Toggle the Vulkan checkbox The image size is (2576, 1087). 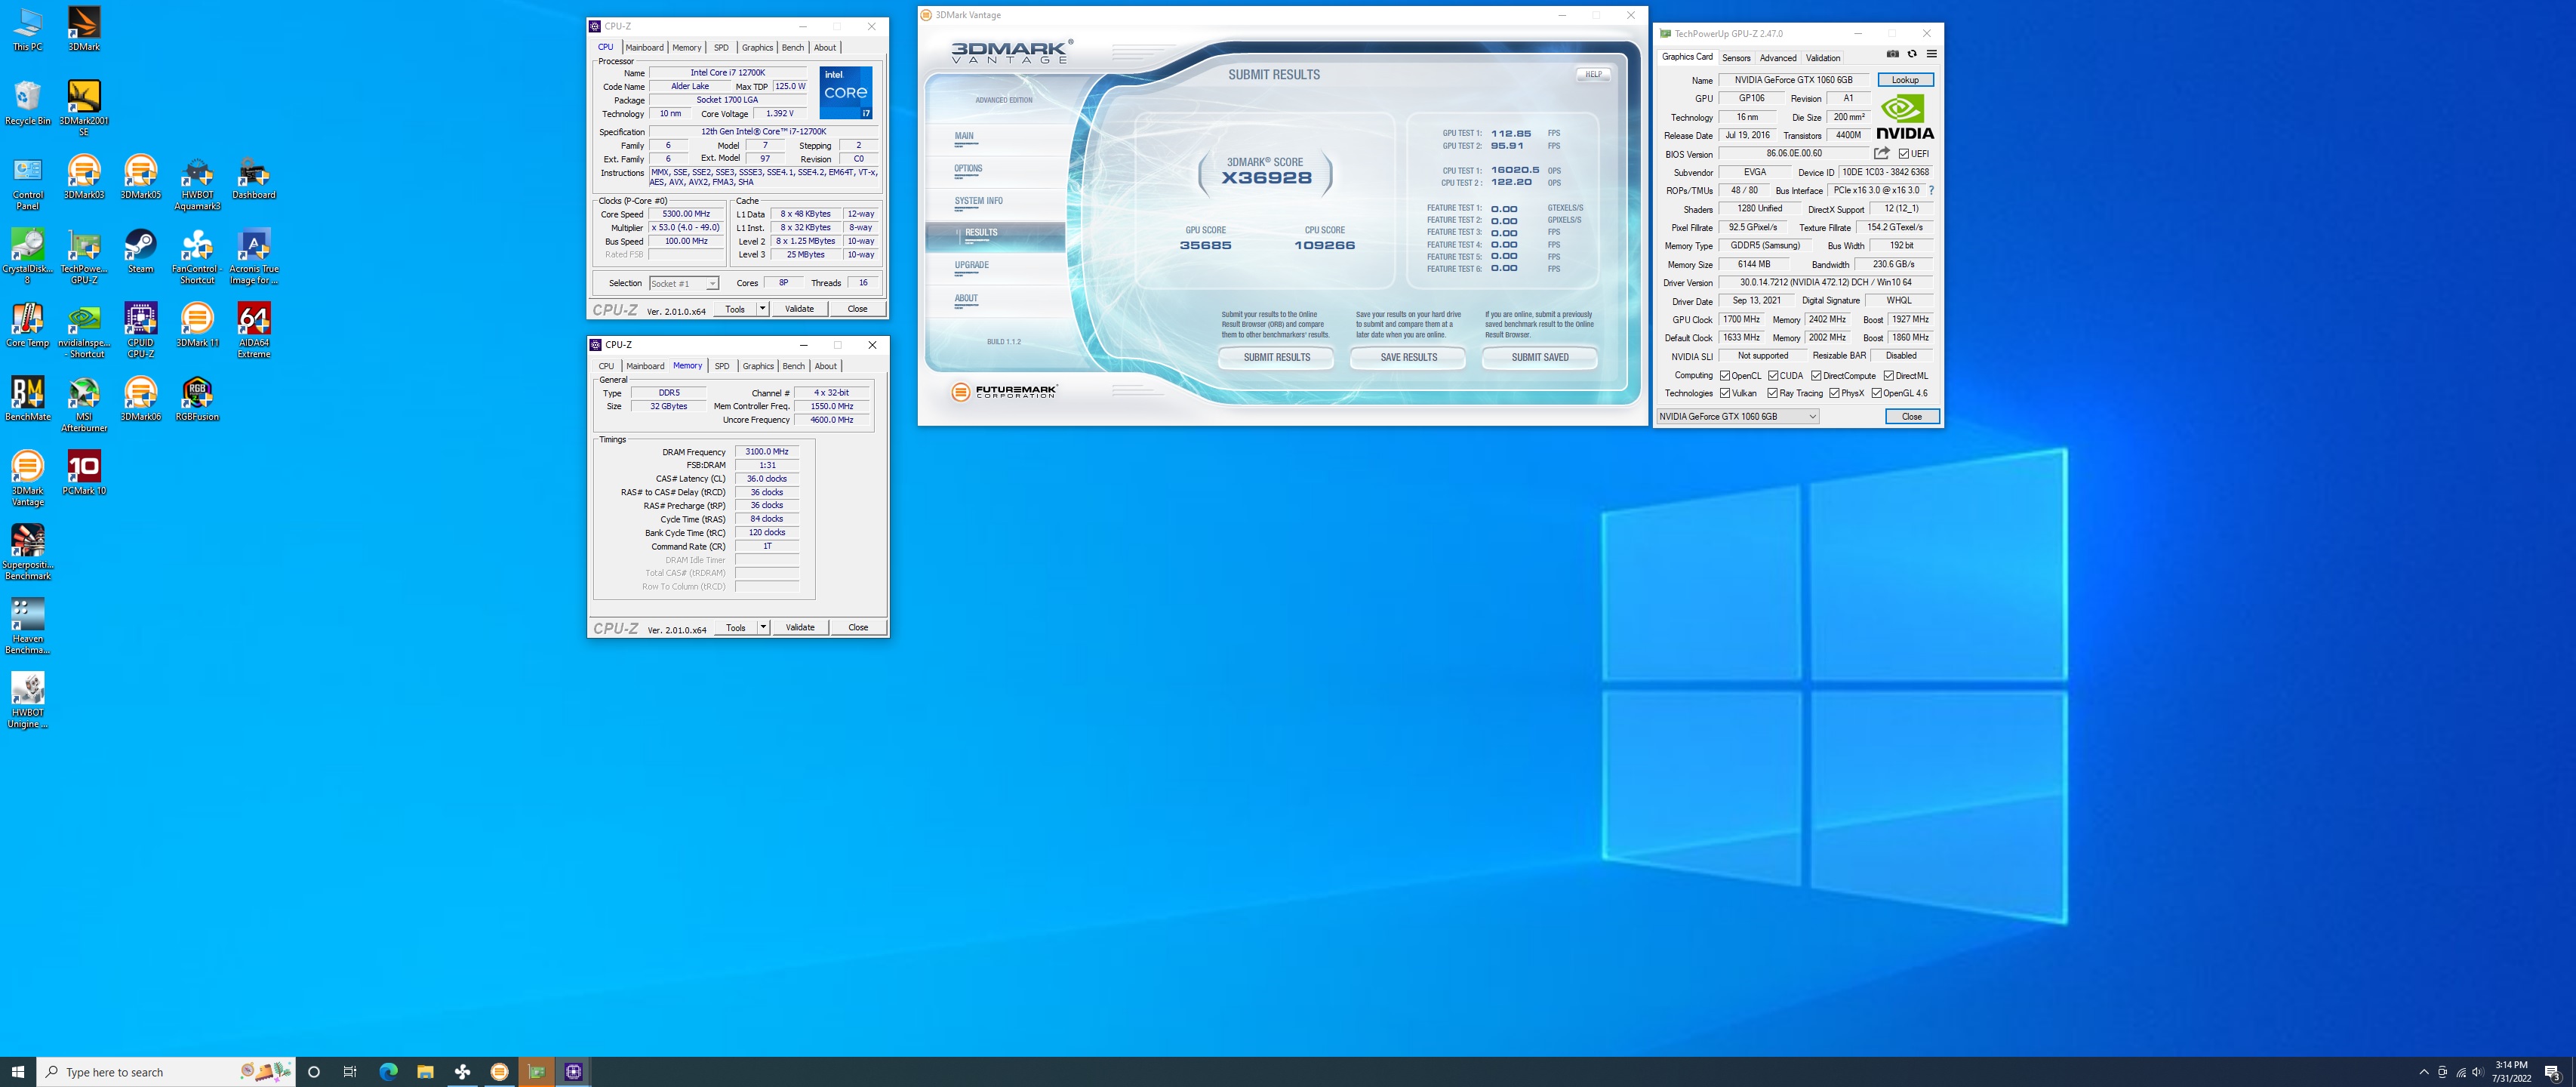pos(1725,393)
